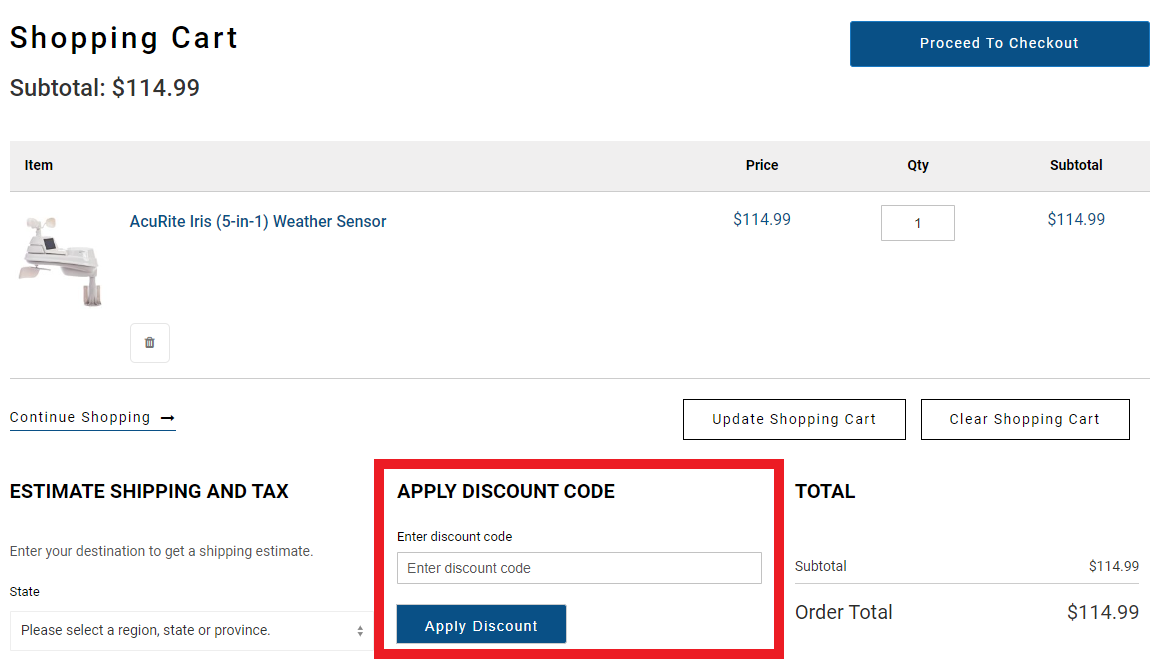This screenshot has width=1165, height=660.
Task: Click the Subtotal column header
Action: (x=1076, y=165)
